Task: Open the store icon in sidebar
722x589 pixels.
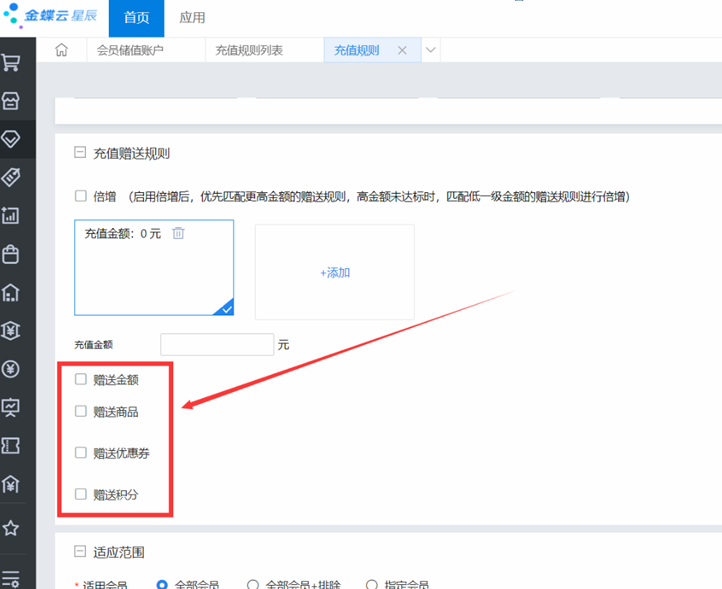Action: pos(11,101)
